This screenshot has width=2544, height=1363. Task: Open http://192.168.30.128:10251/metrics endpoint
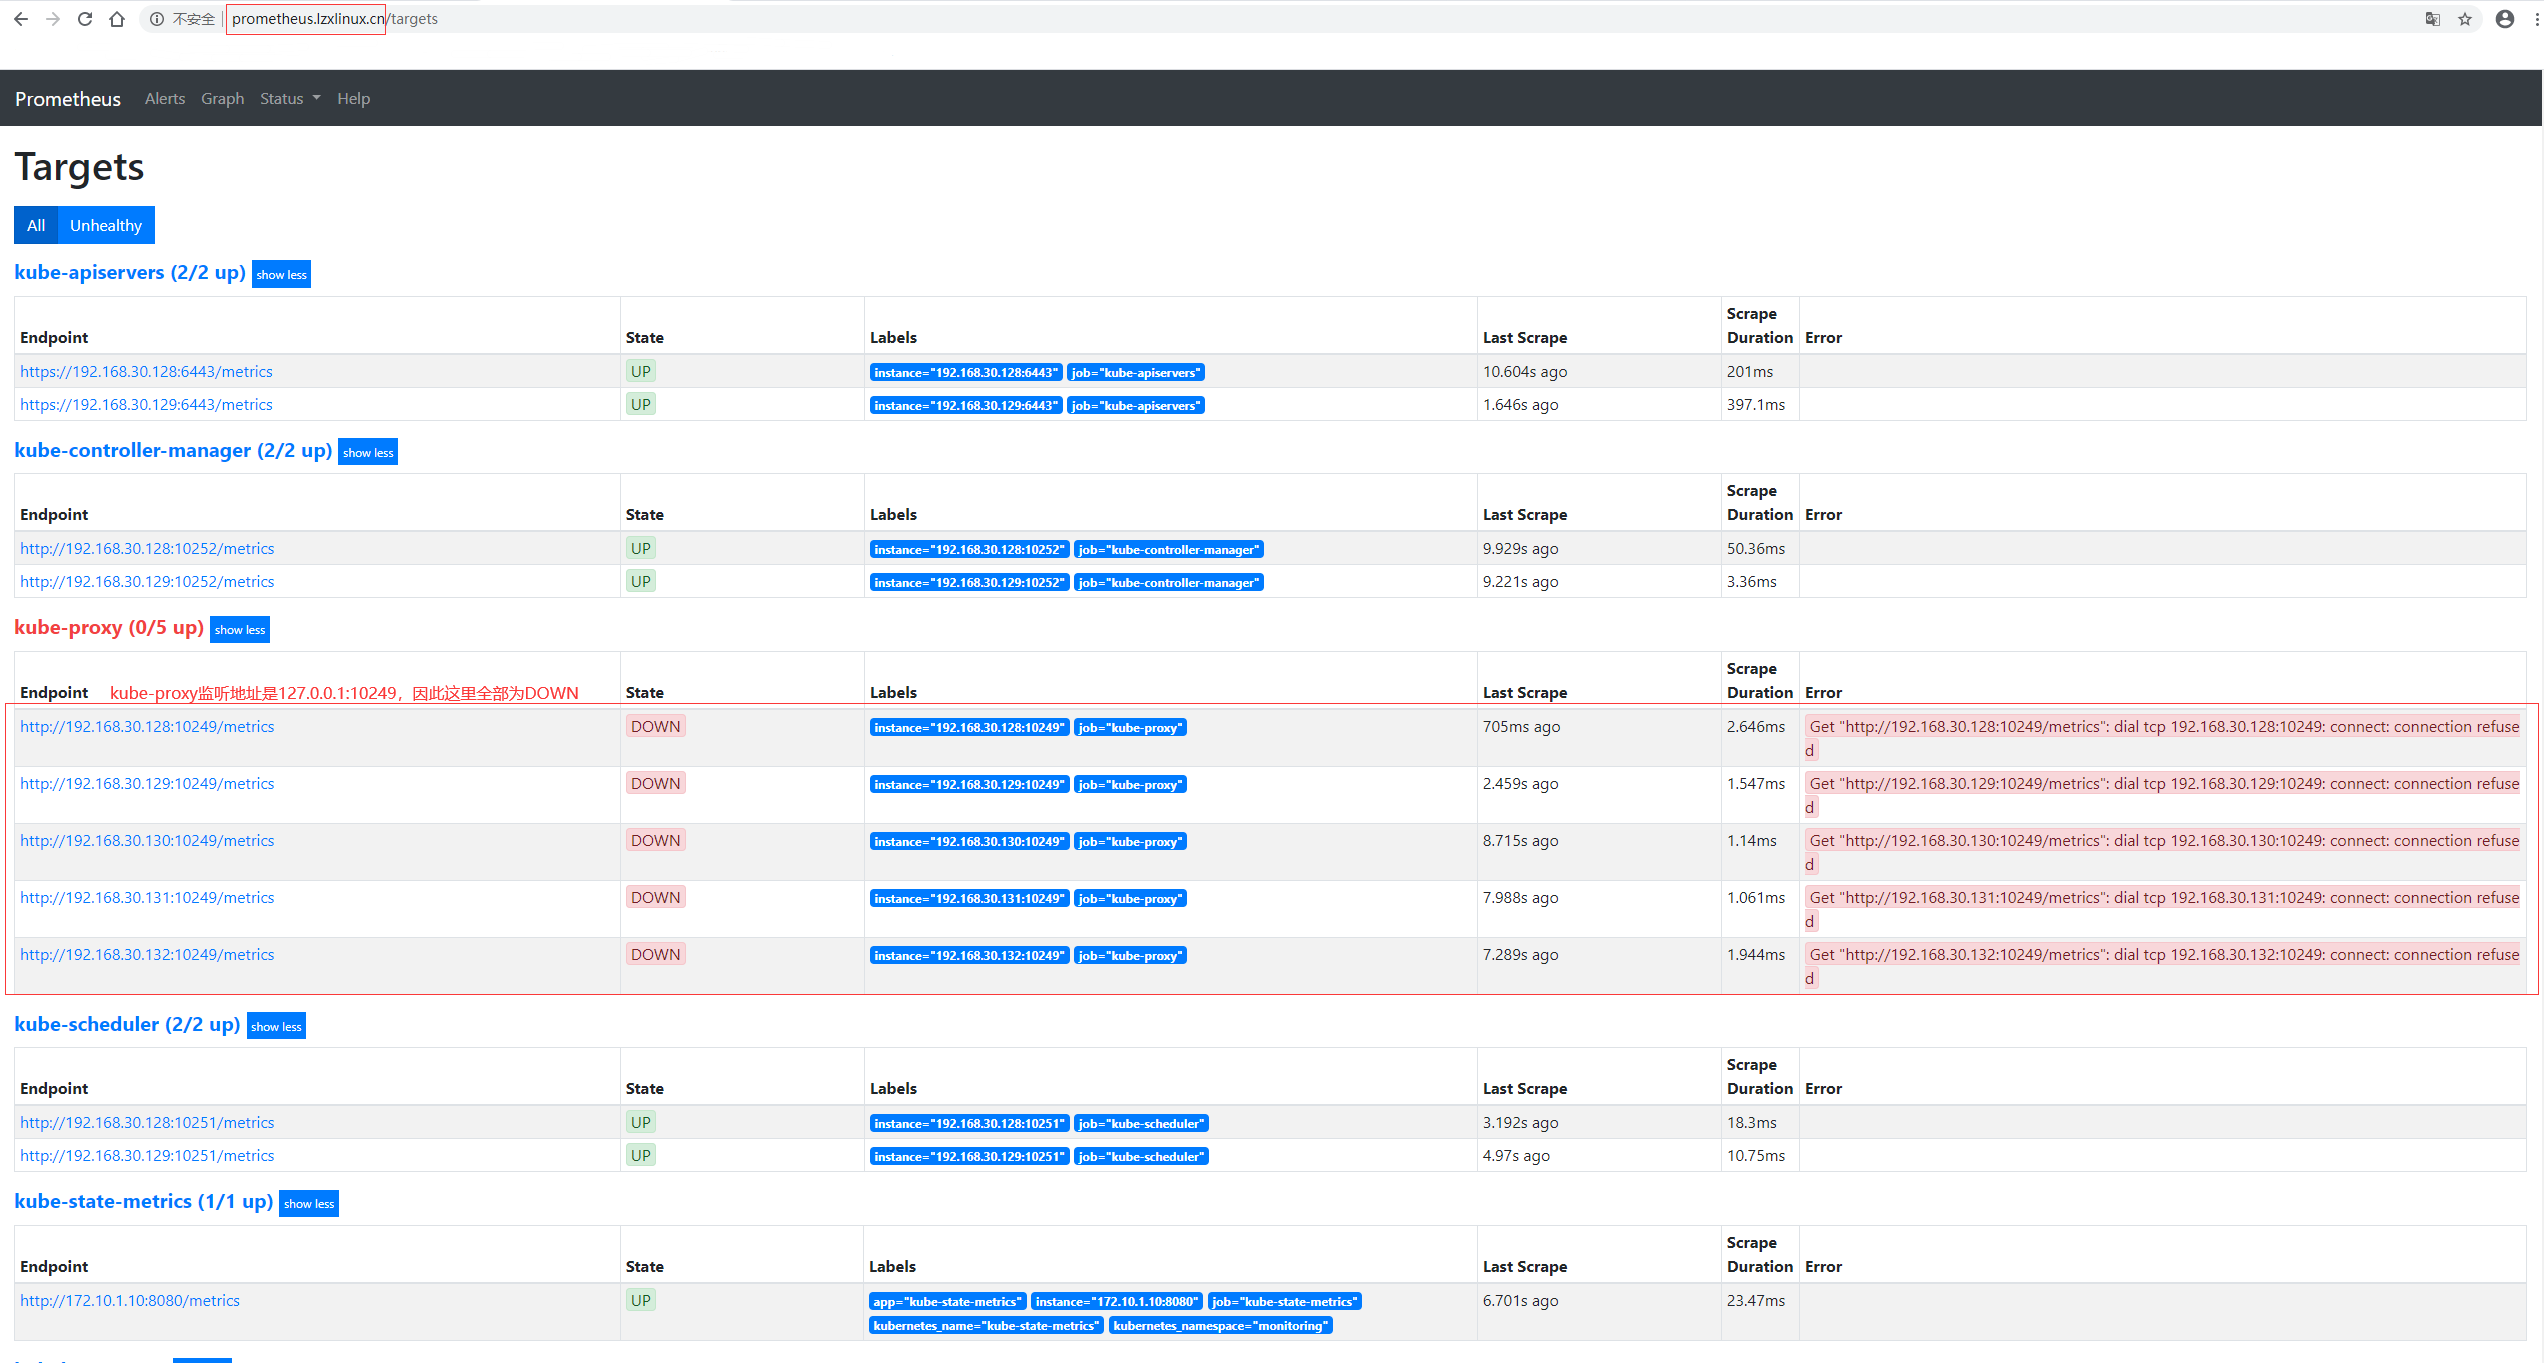click(x=147, y=1123)
